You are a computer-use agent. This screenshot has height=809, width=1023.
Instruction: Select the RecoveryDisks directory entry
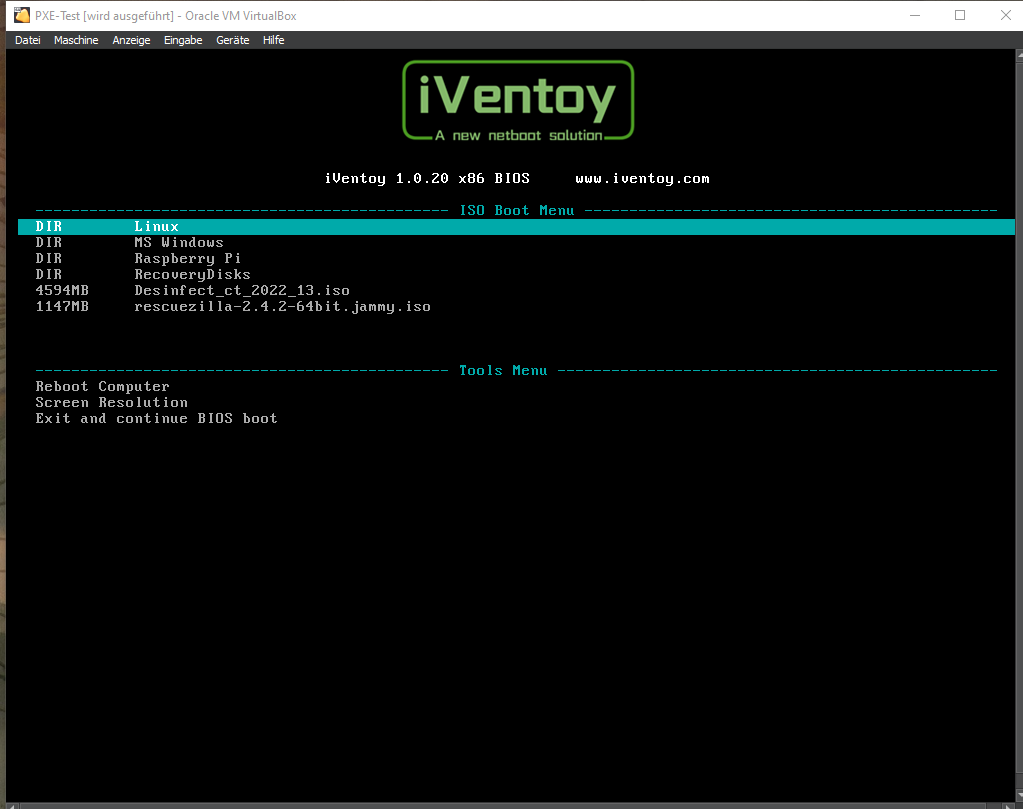516,275
